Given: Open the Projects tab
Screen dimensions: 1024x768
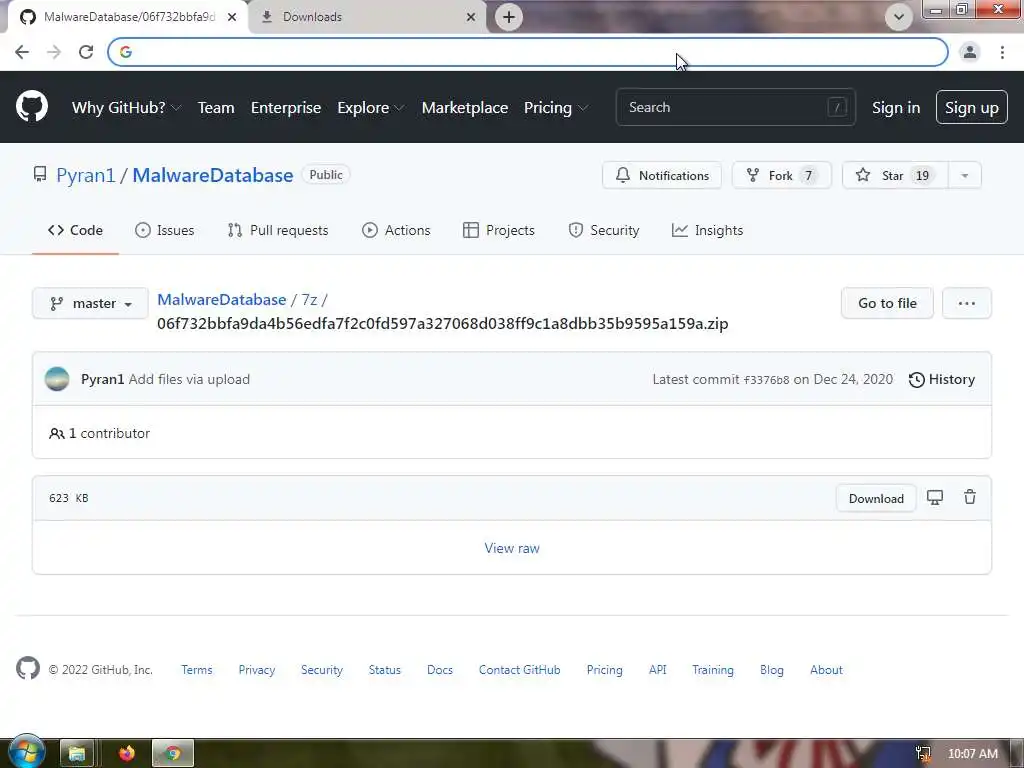Looking at the screenshot, I should (x=499, y=231).
